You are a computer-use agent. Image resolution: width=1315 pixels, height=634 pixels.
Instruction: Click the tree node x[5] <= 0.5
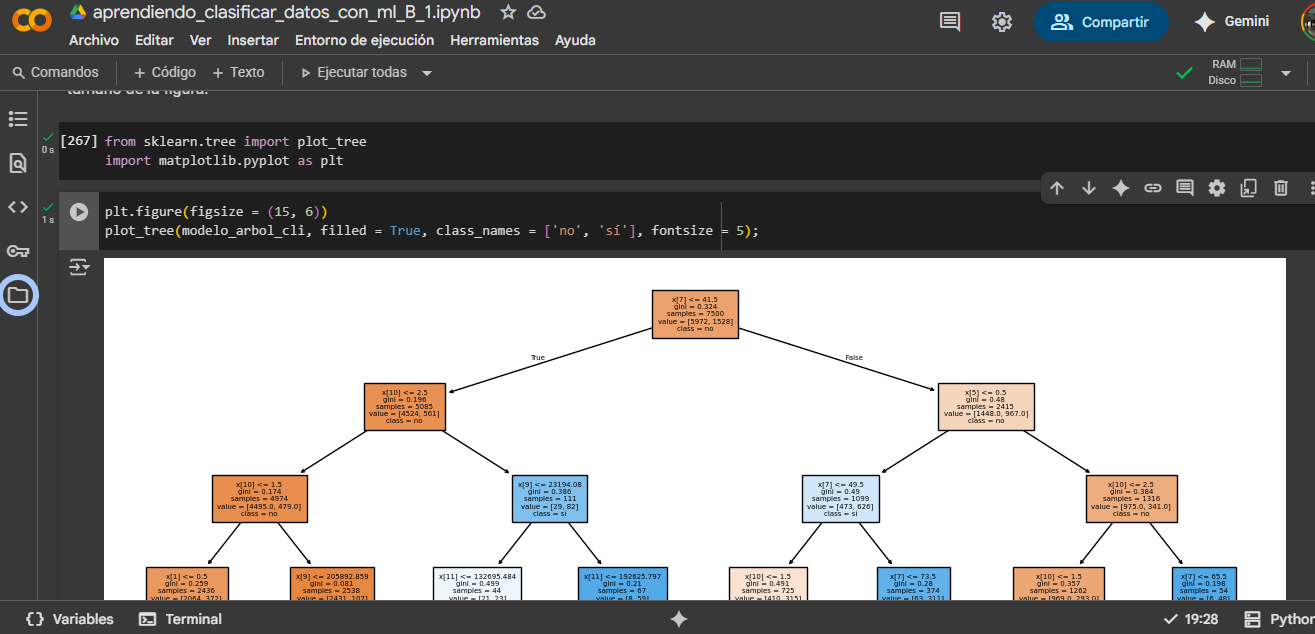click(x=985, y=406)
